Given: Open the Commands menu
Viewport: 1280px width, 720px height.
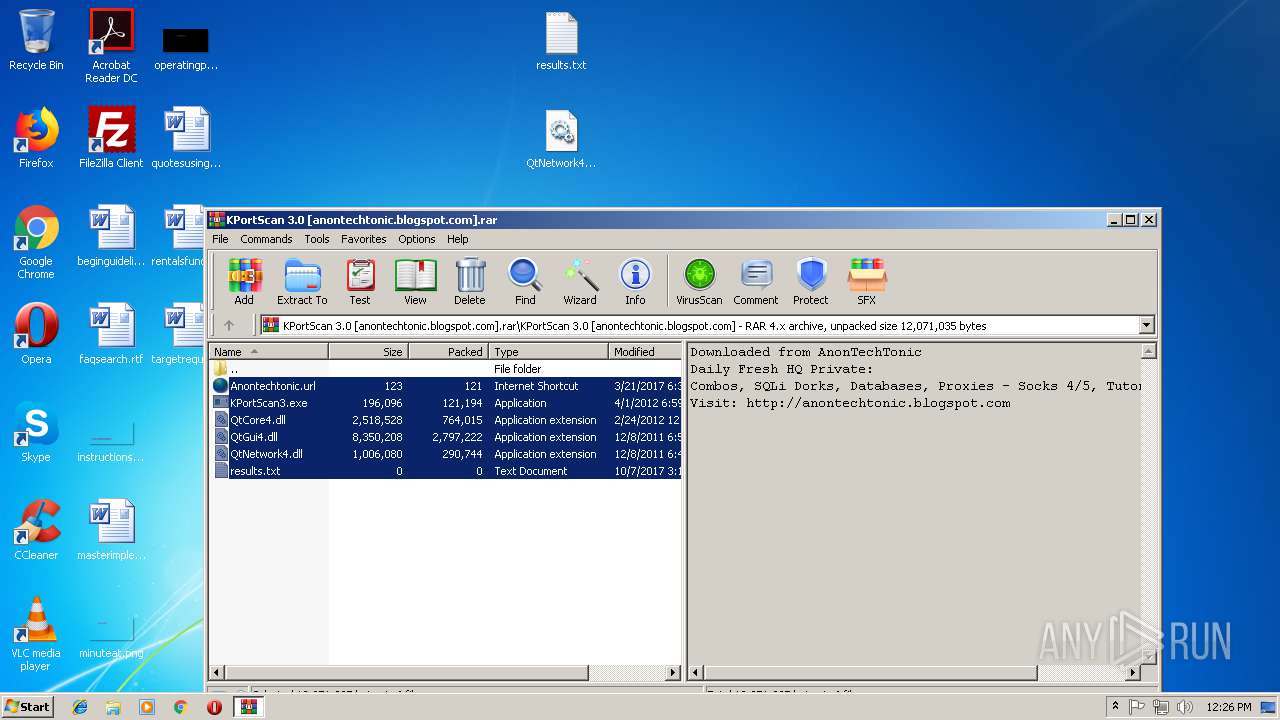Looking at the screenshot, I should 266,239.
